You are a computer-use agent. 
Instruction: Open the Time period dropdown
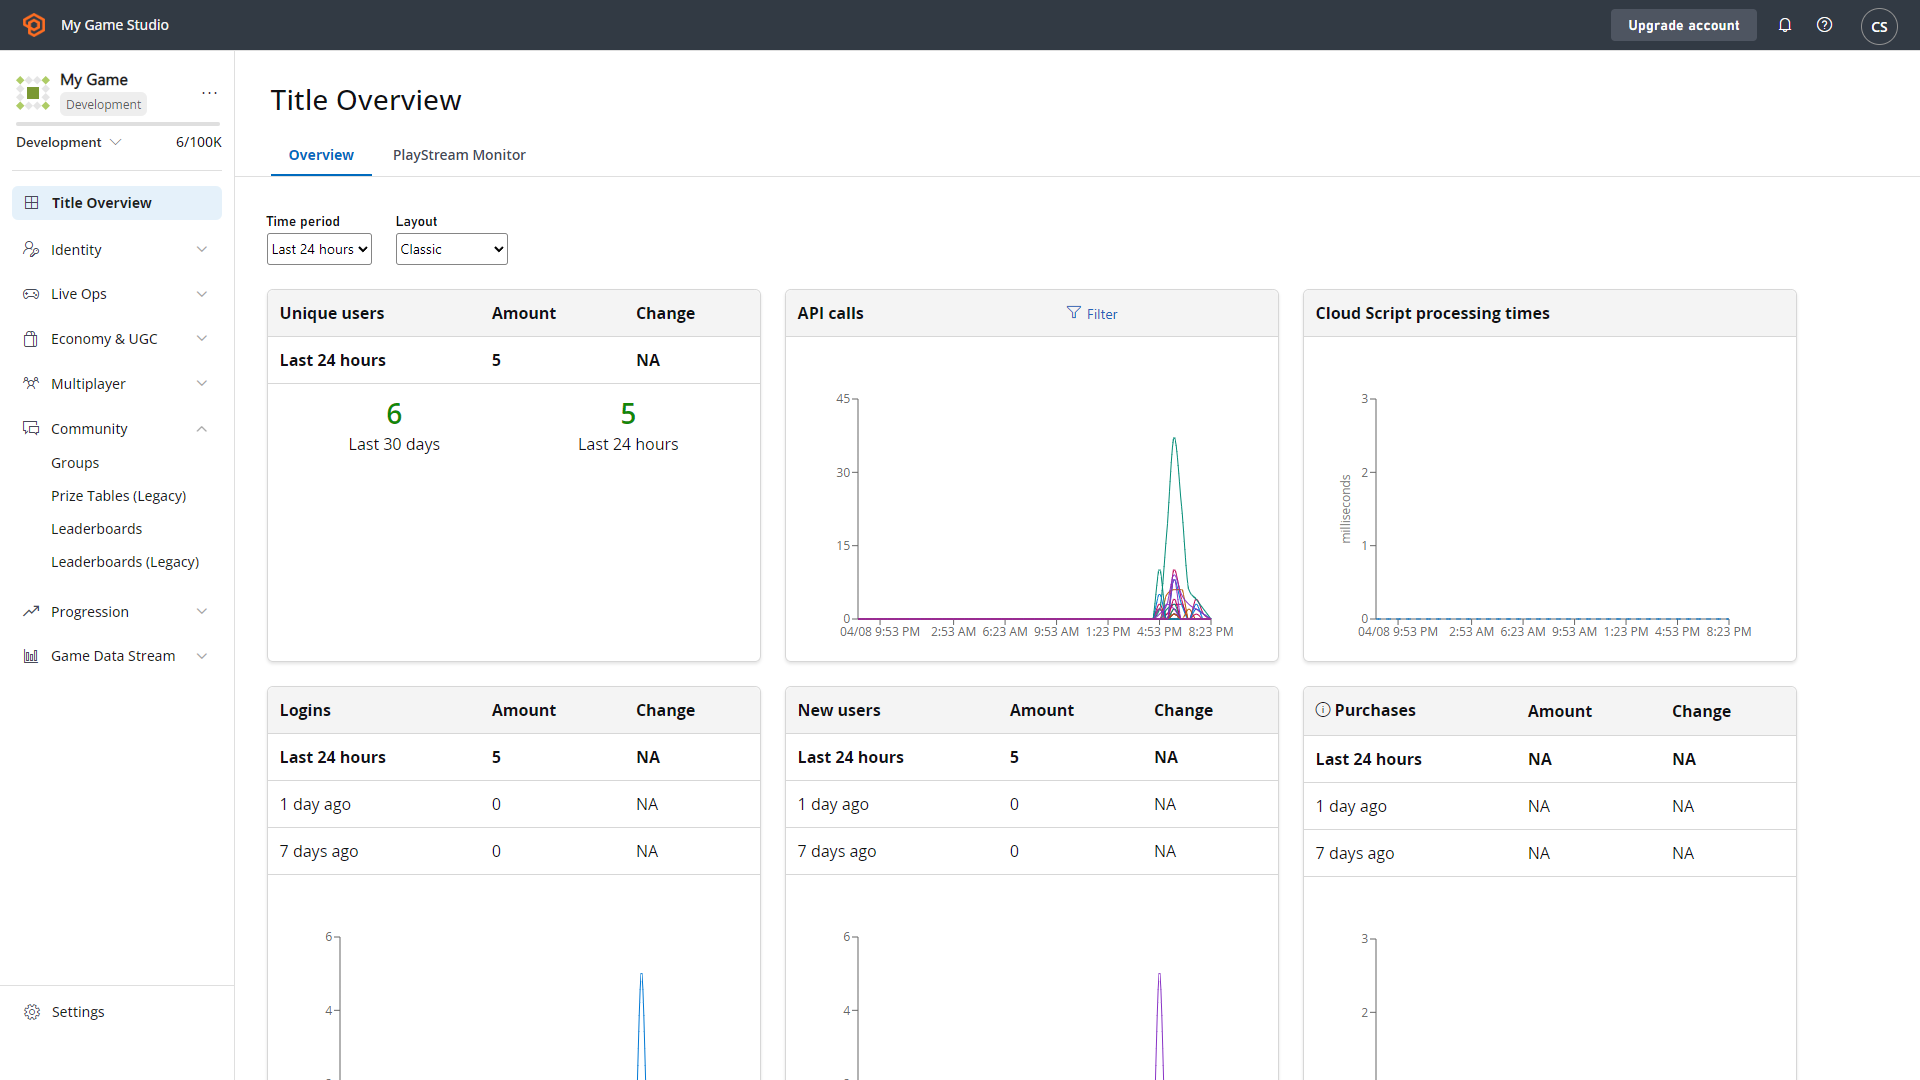click(319, 249)
